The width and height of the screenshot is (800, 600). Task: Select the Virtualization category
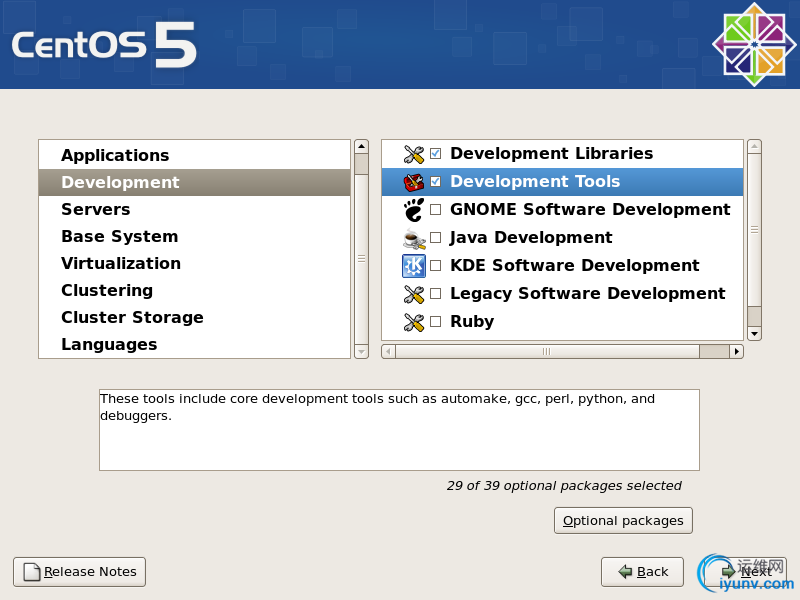pyautogui.click(x=195, y=263)
